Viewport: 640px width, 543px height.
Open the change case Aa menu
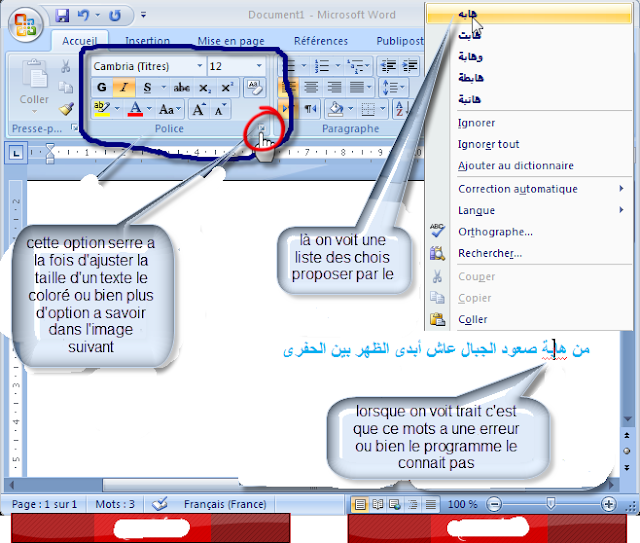click(169, 109)
